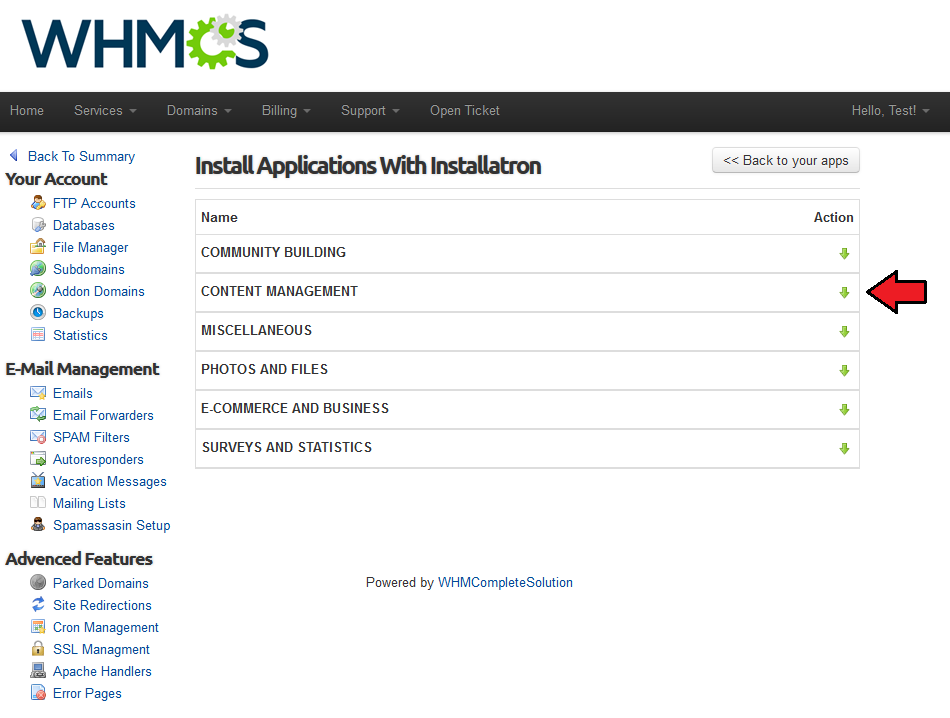
Task: Open the Addon Domains link
Action: [x=99, y=291]
